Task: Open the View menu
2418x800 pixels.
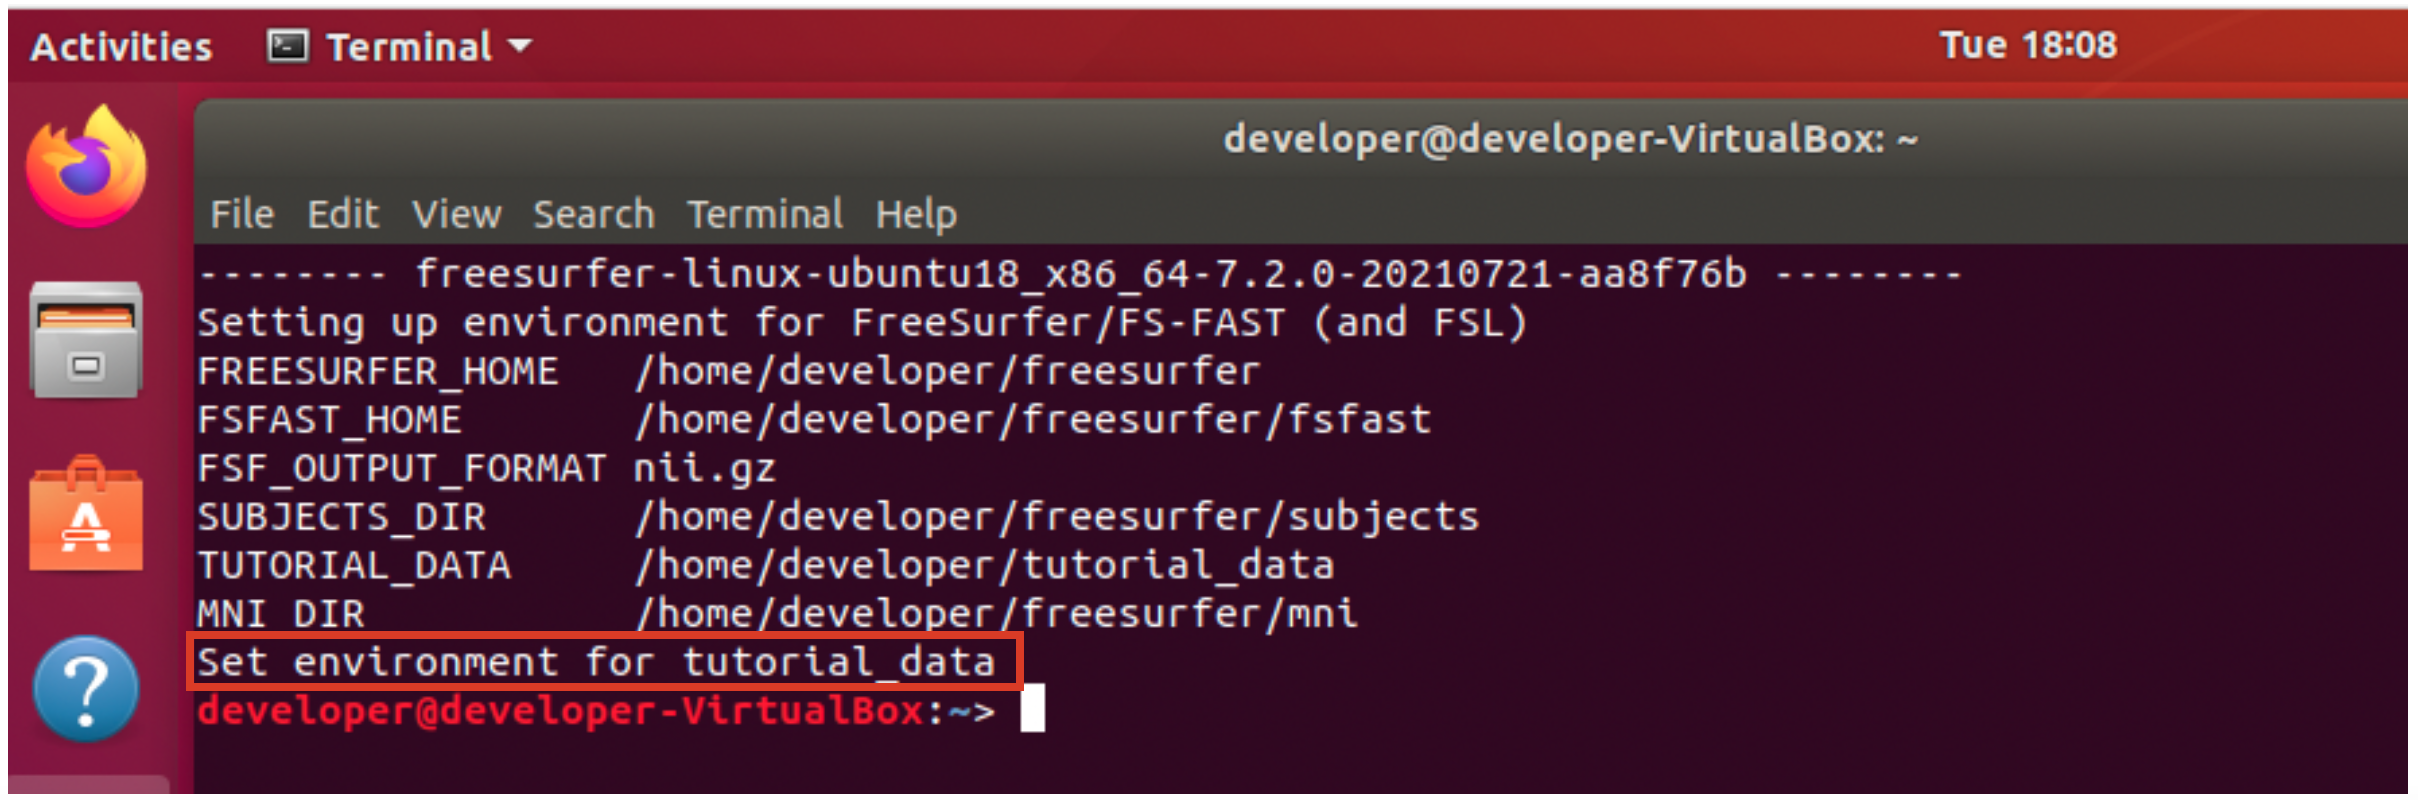Action: coord(457,214)
